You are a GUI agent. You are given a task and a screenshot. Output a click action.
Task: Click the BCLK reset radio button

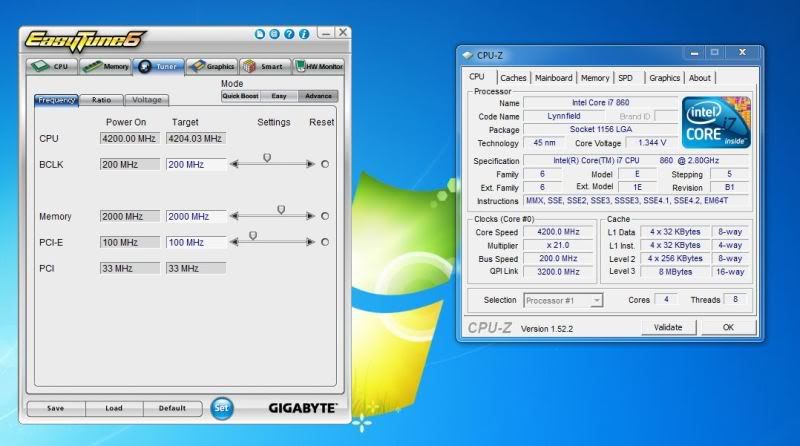pyautogui.click(x=325, y=164)
